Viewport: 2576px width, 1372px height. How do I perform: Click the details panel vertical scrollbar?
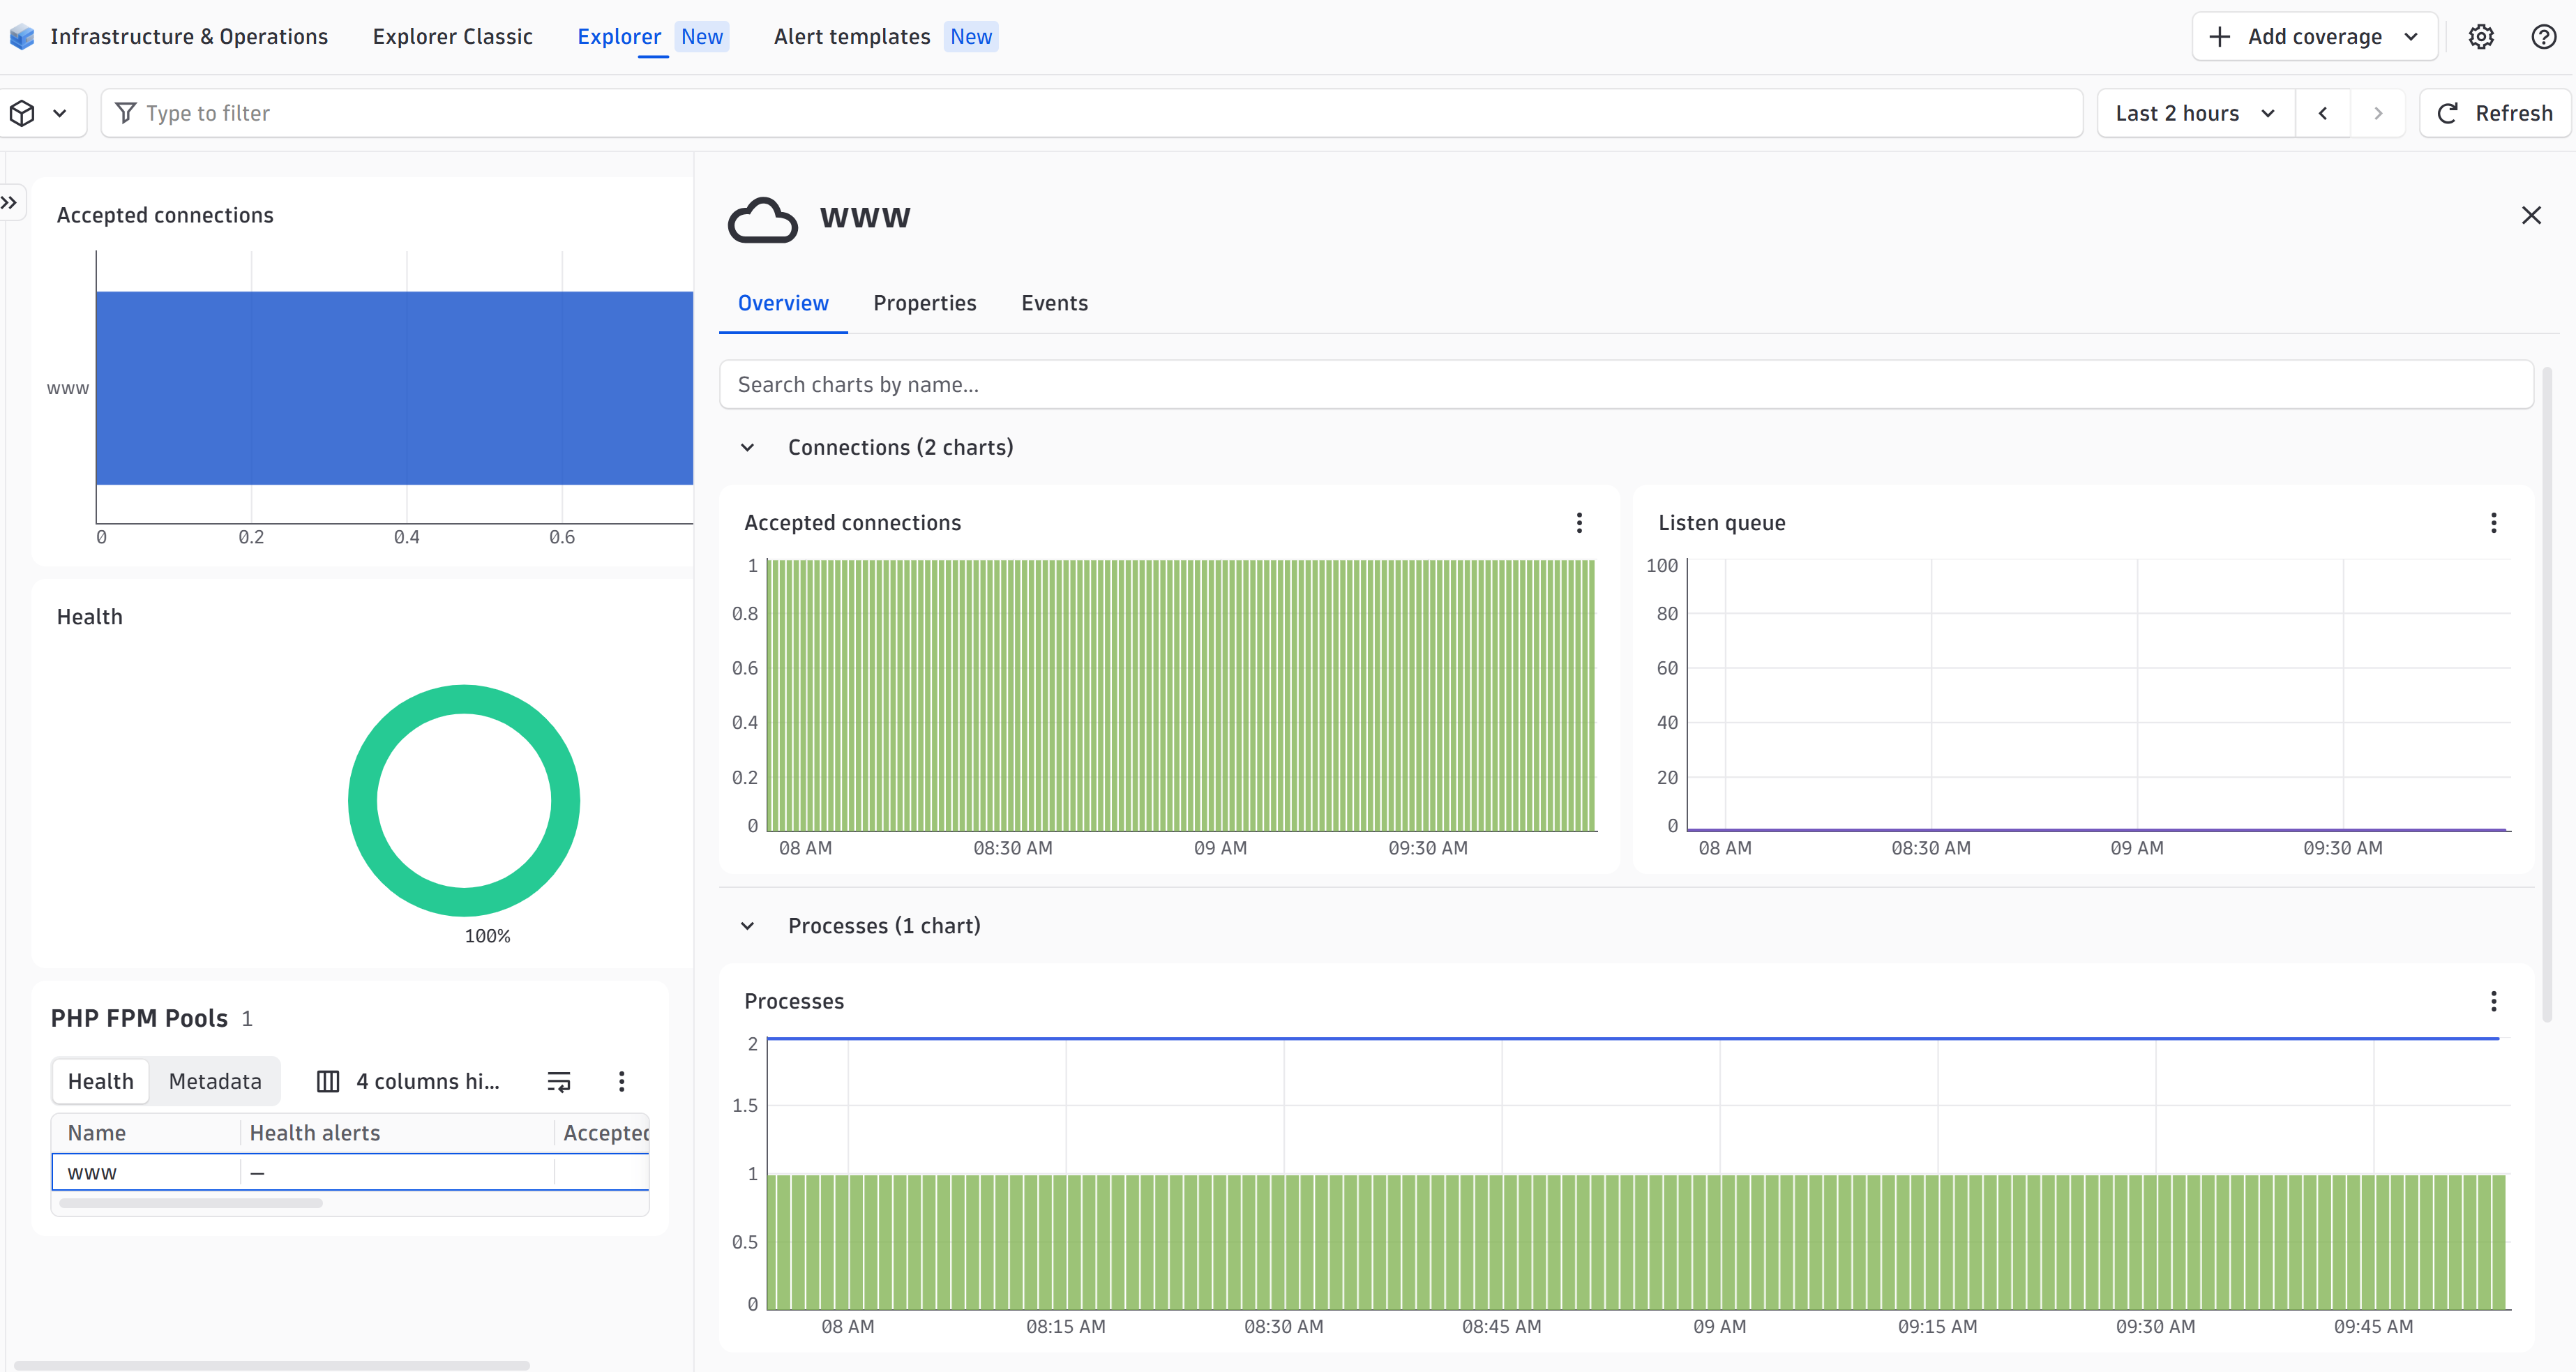2546,694
